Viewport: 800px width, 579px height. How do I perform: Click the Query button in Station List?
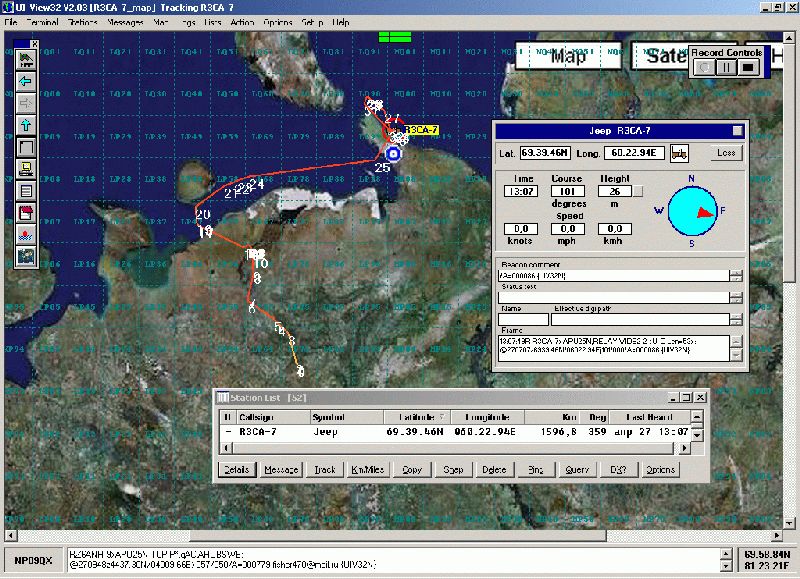tap(577, 469)
